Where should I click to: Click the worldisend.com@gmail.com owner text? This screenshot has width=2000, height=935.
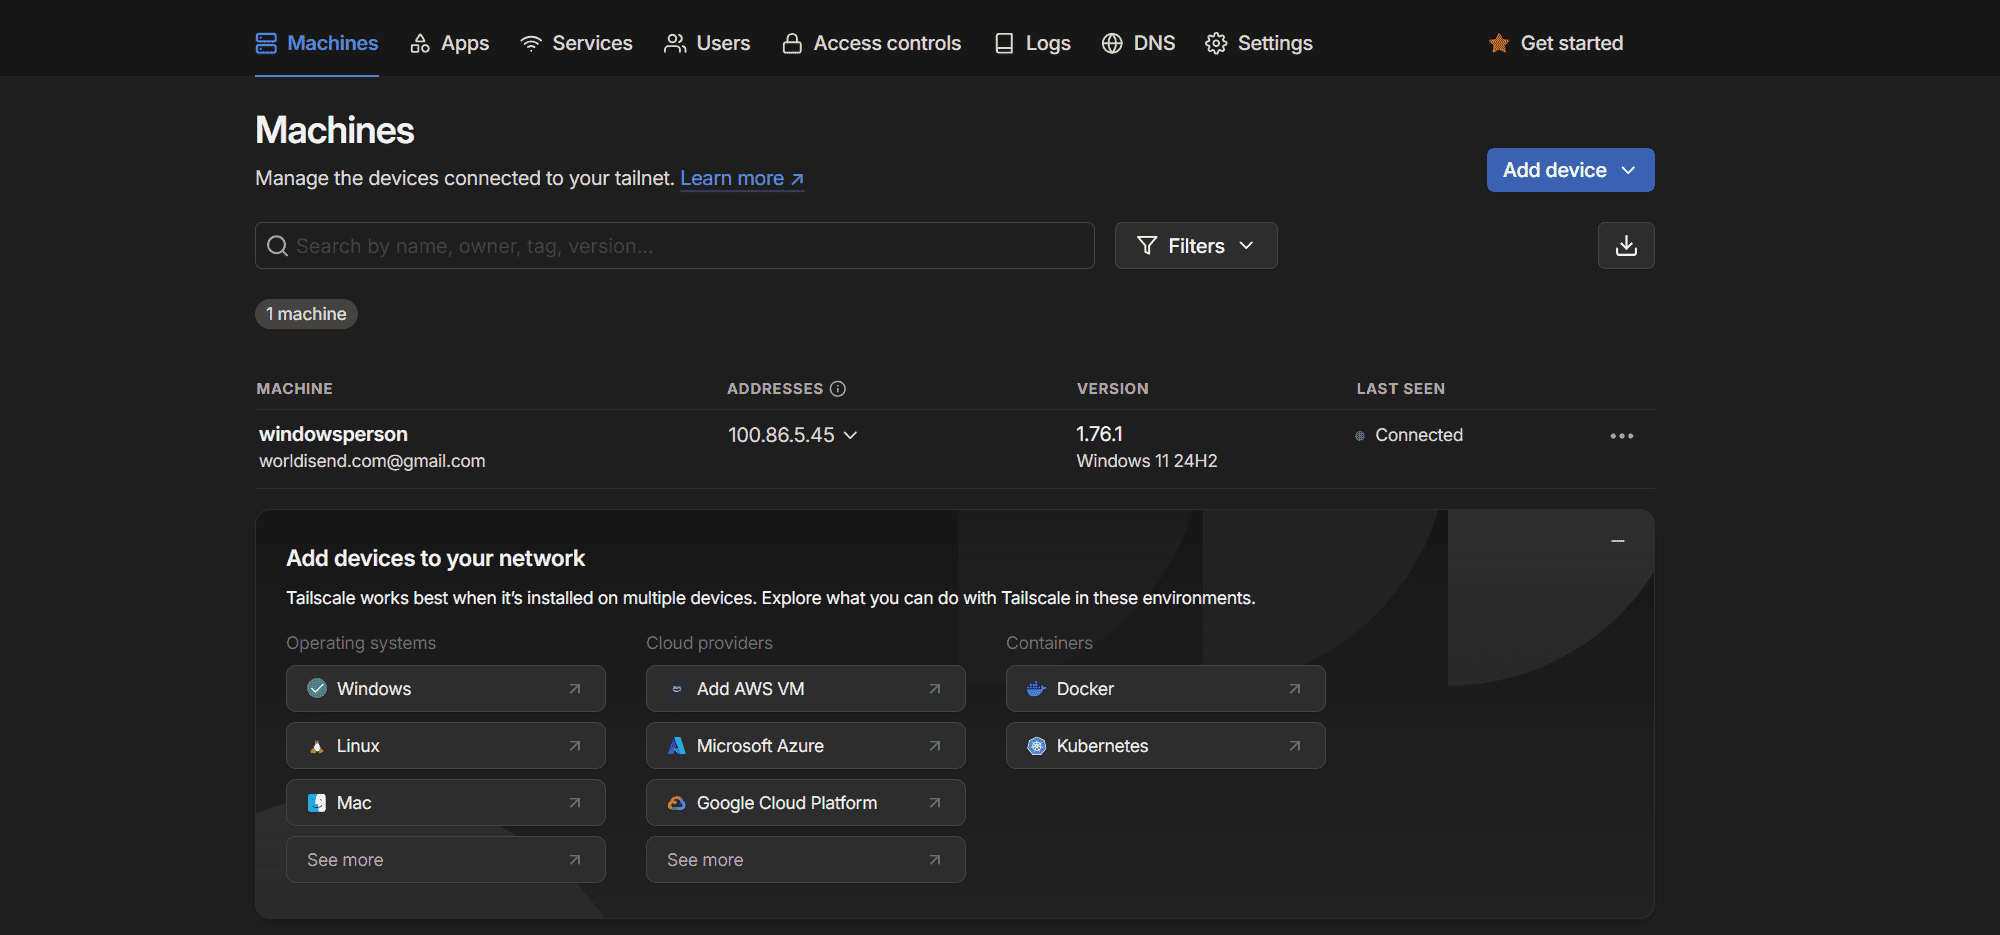[372, 461]
